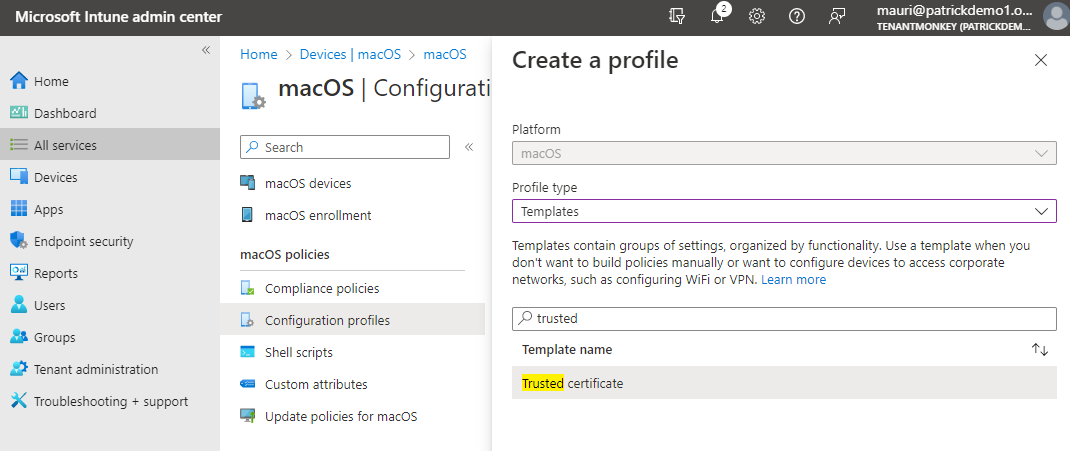
Task: Expand the Profile type dropdown
Action: (x=784, y=211)
